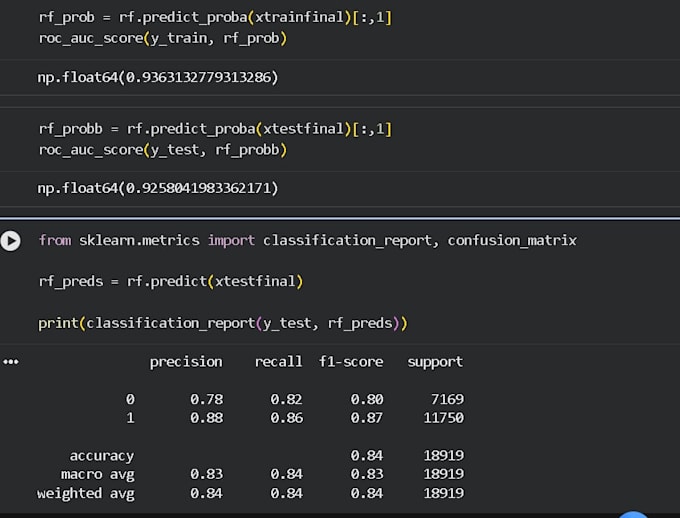680x518 pixels.
Task: Select the accuracy f1-score value 0.84
Action: [367, 456]
